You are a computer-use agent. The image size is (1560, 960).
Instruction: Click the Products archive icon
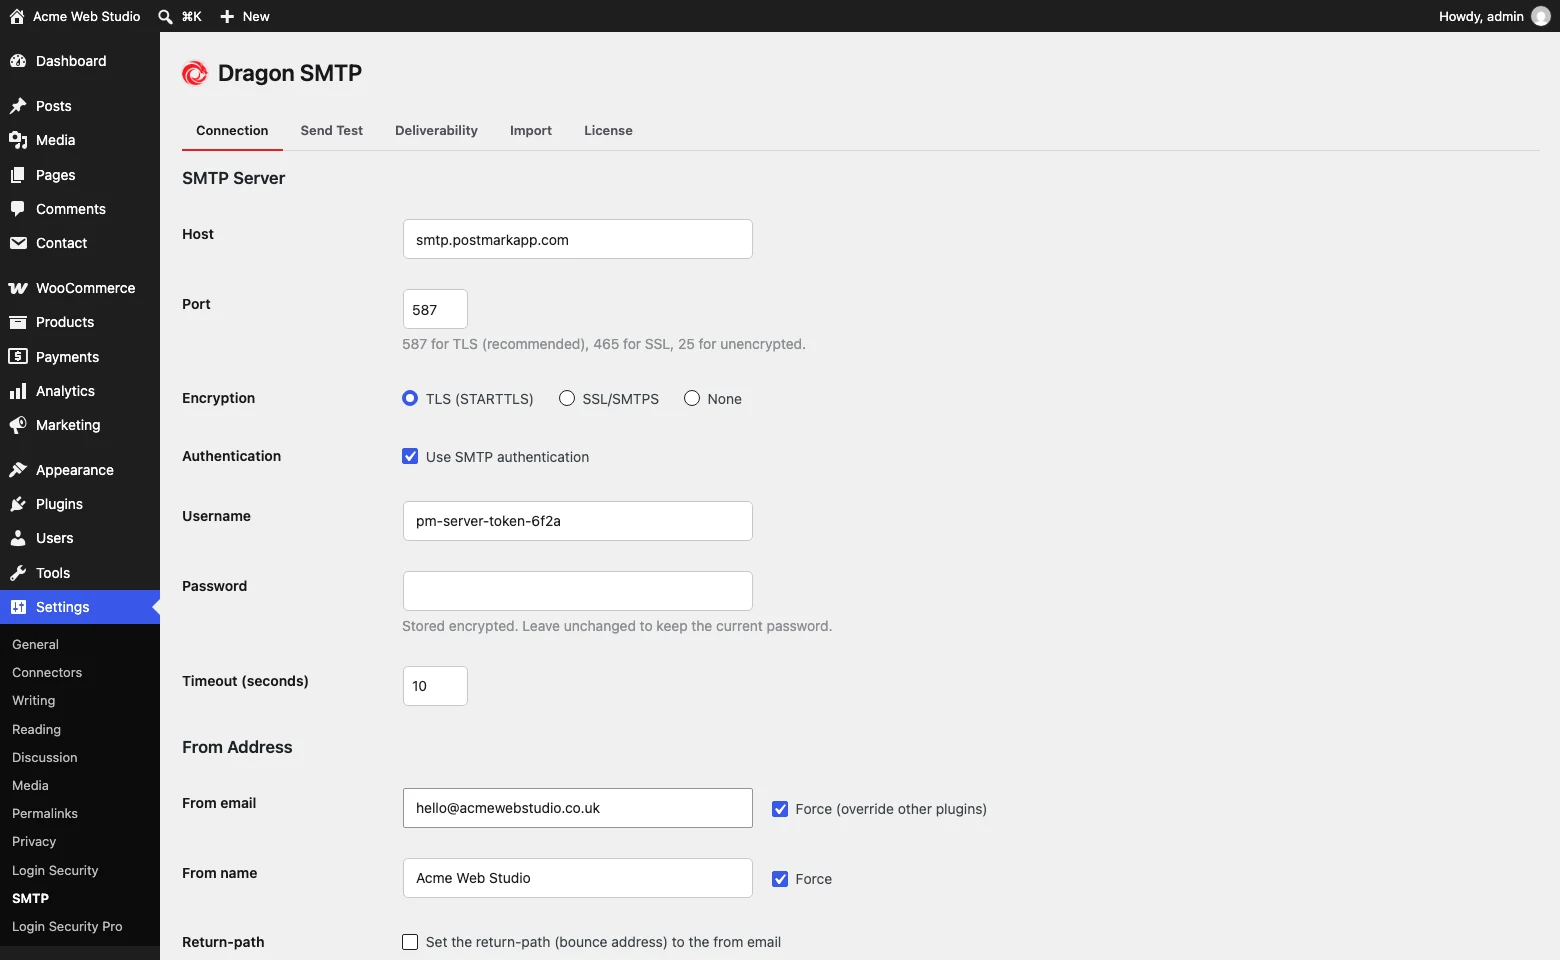pos(18,322)
